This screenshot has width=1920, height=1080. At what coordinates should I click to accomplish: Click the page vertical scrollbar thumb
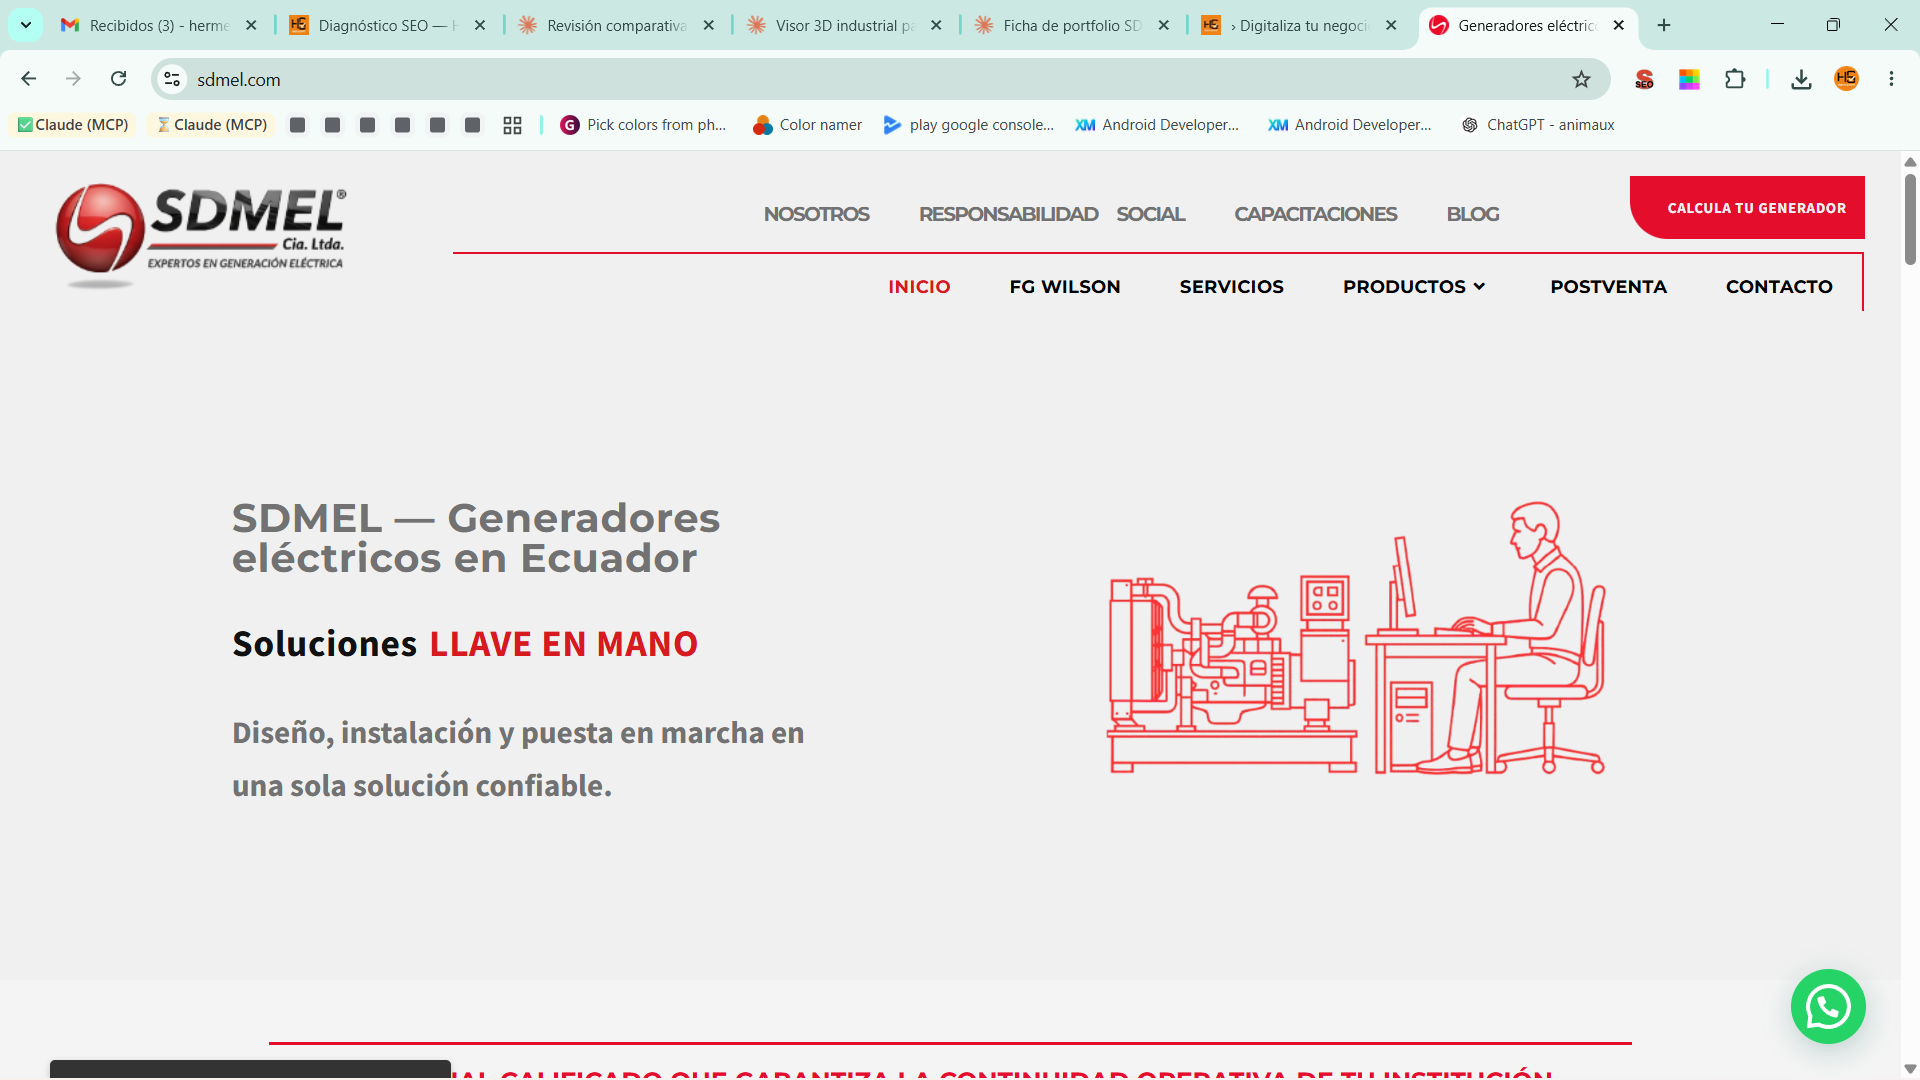coord(1910,220)
